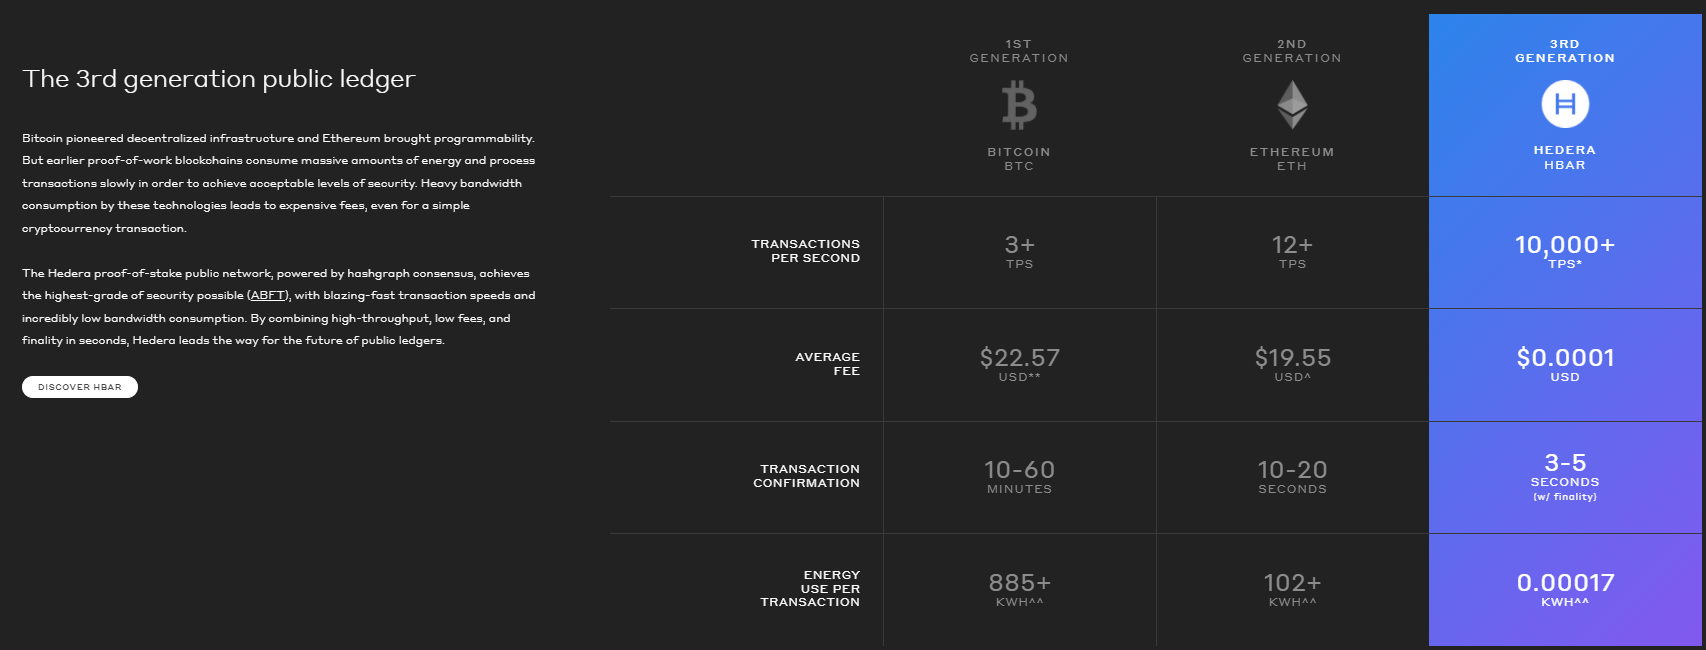Viewport: 1706px width, 650px height.
Task: Click Hedera's 0.00017 KWH energy cell
Action: click(1565, 590)
